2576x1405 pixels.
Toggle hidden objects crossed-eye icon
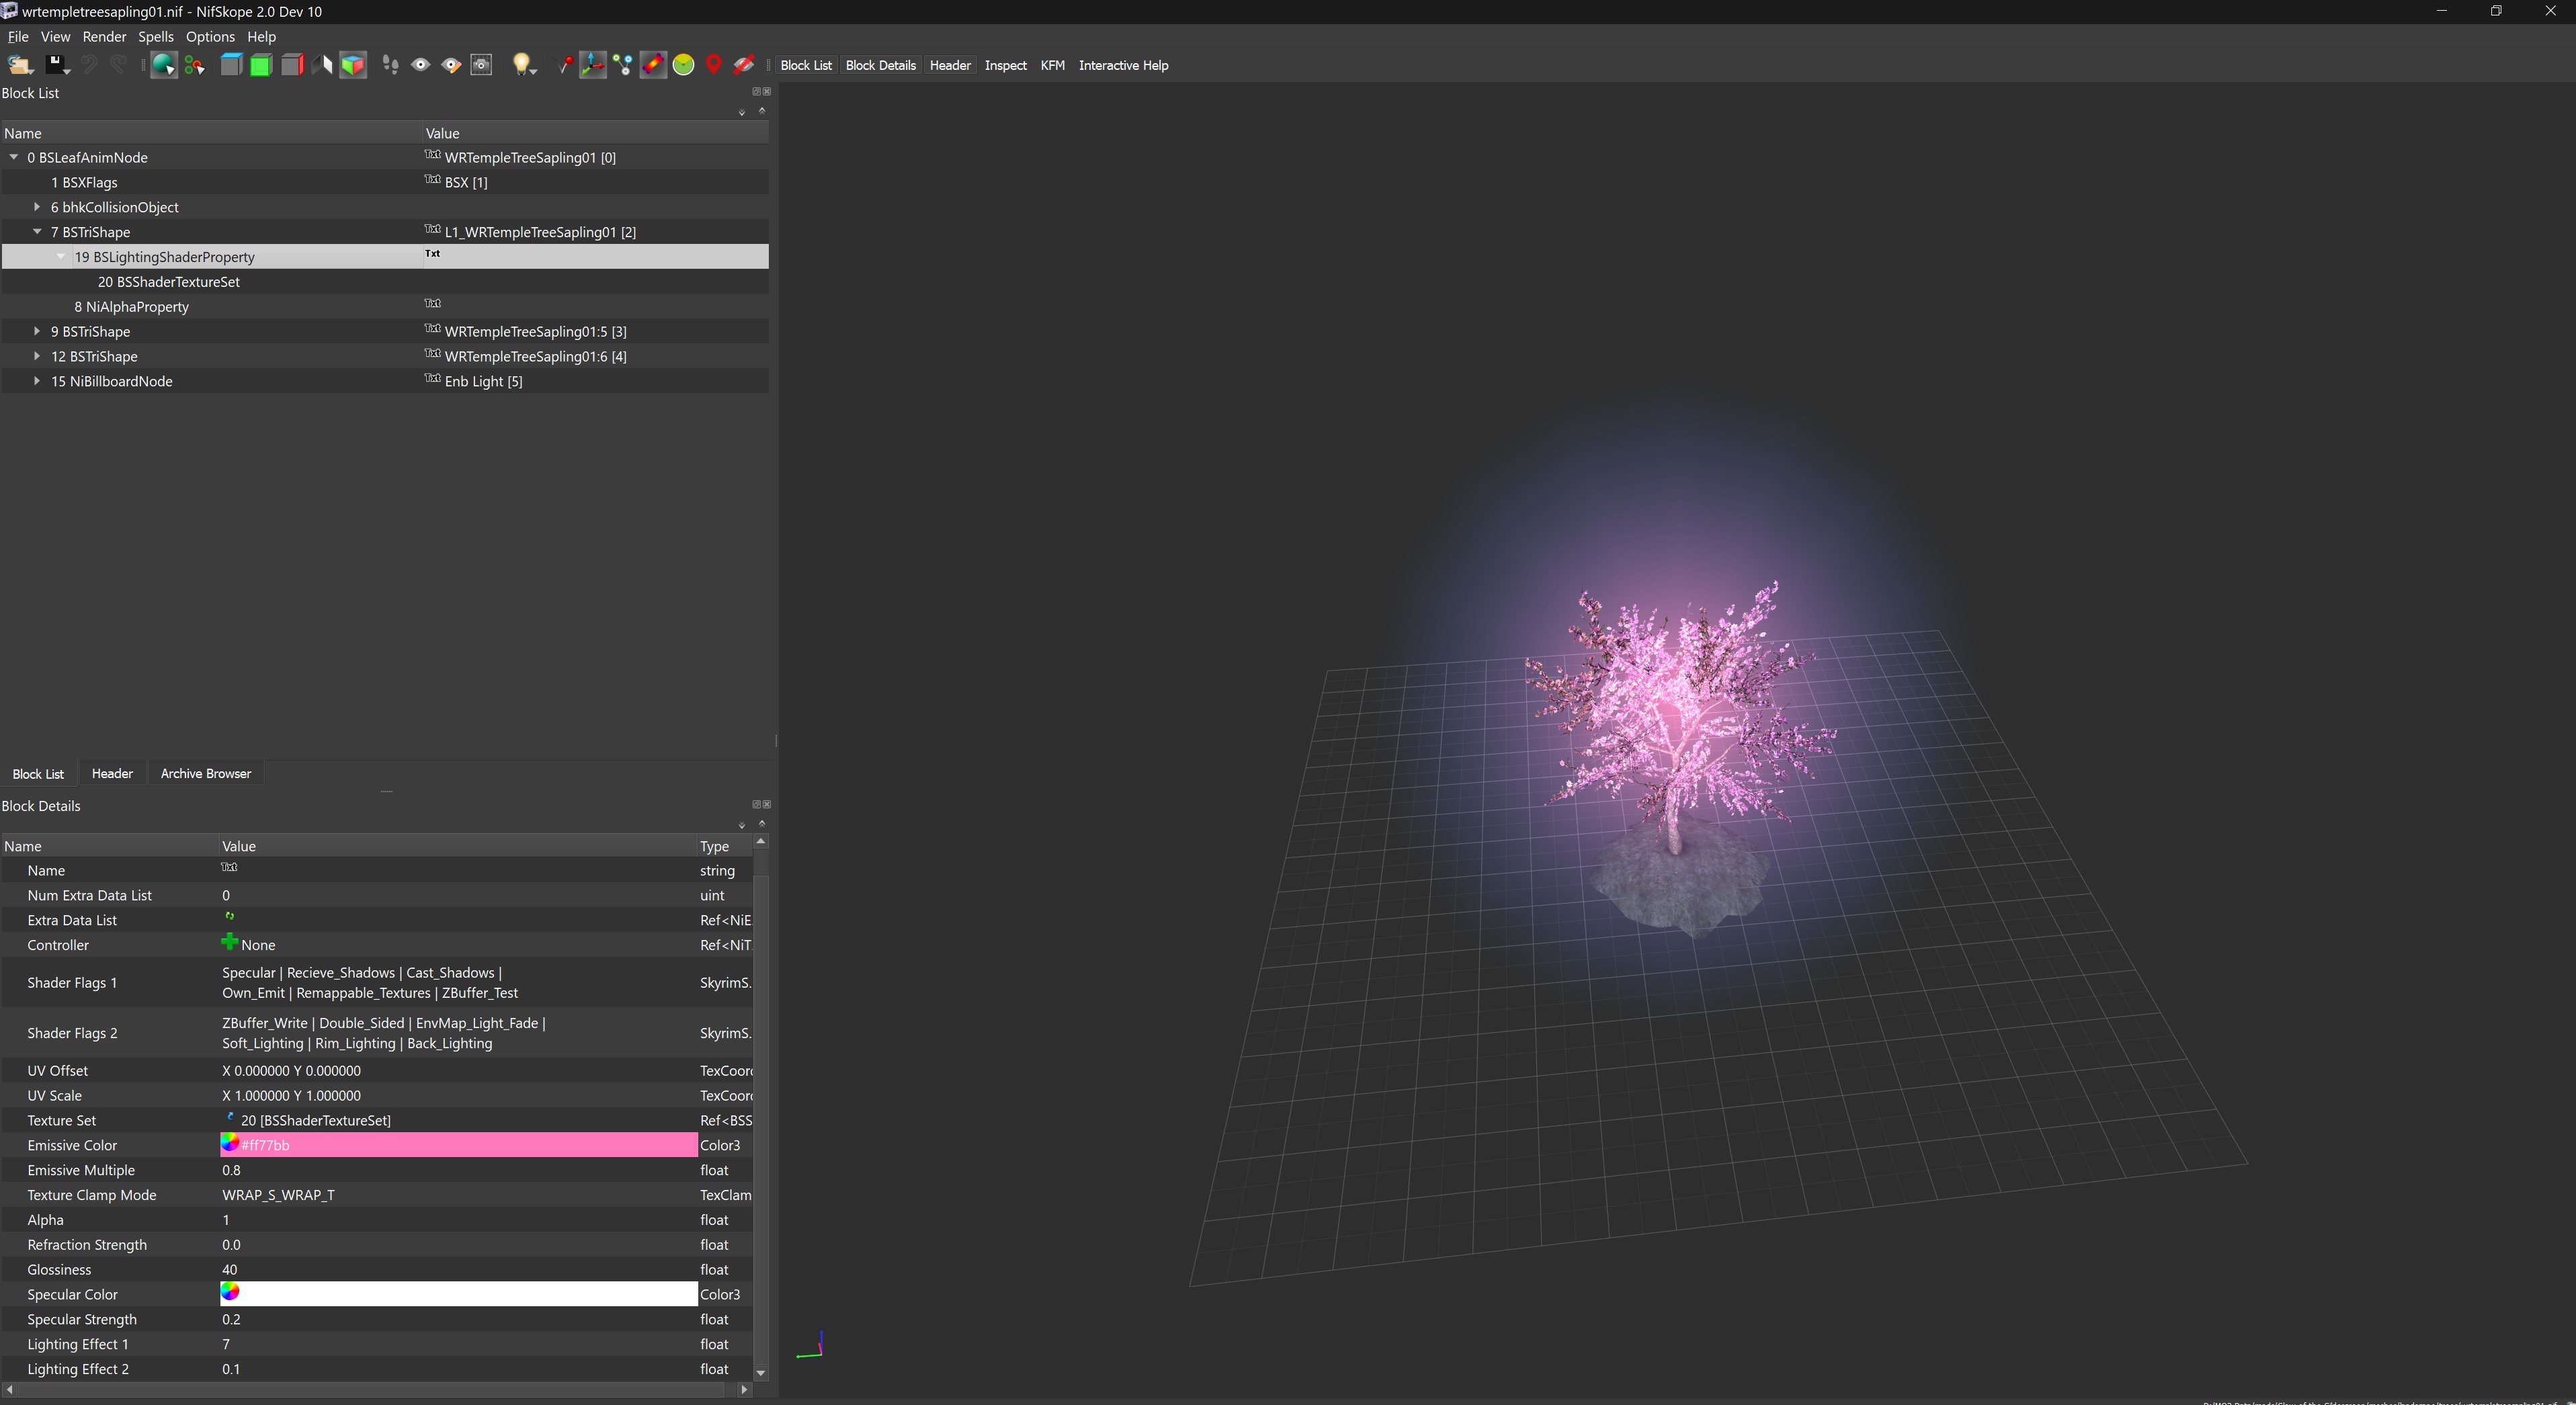coord(744,65)
